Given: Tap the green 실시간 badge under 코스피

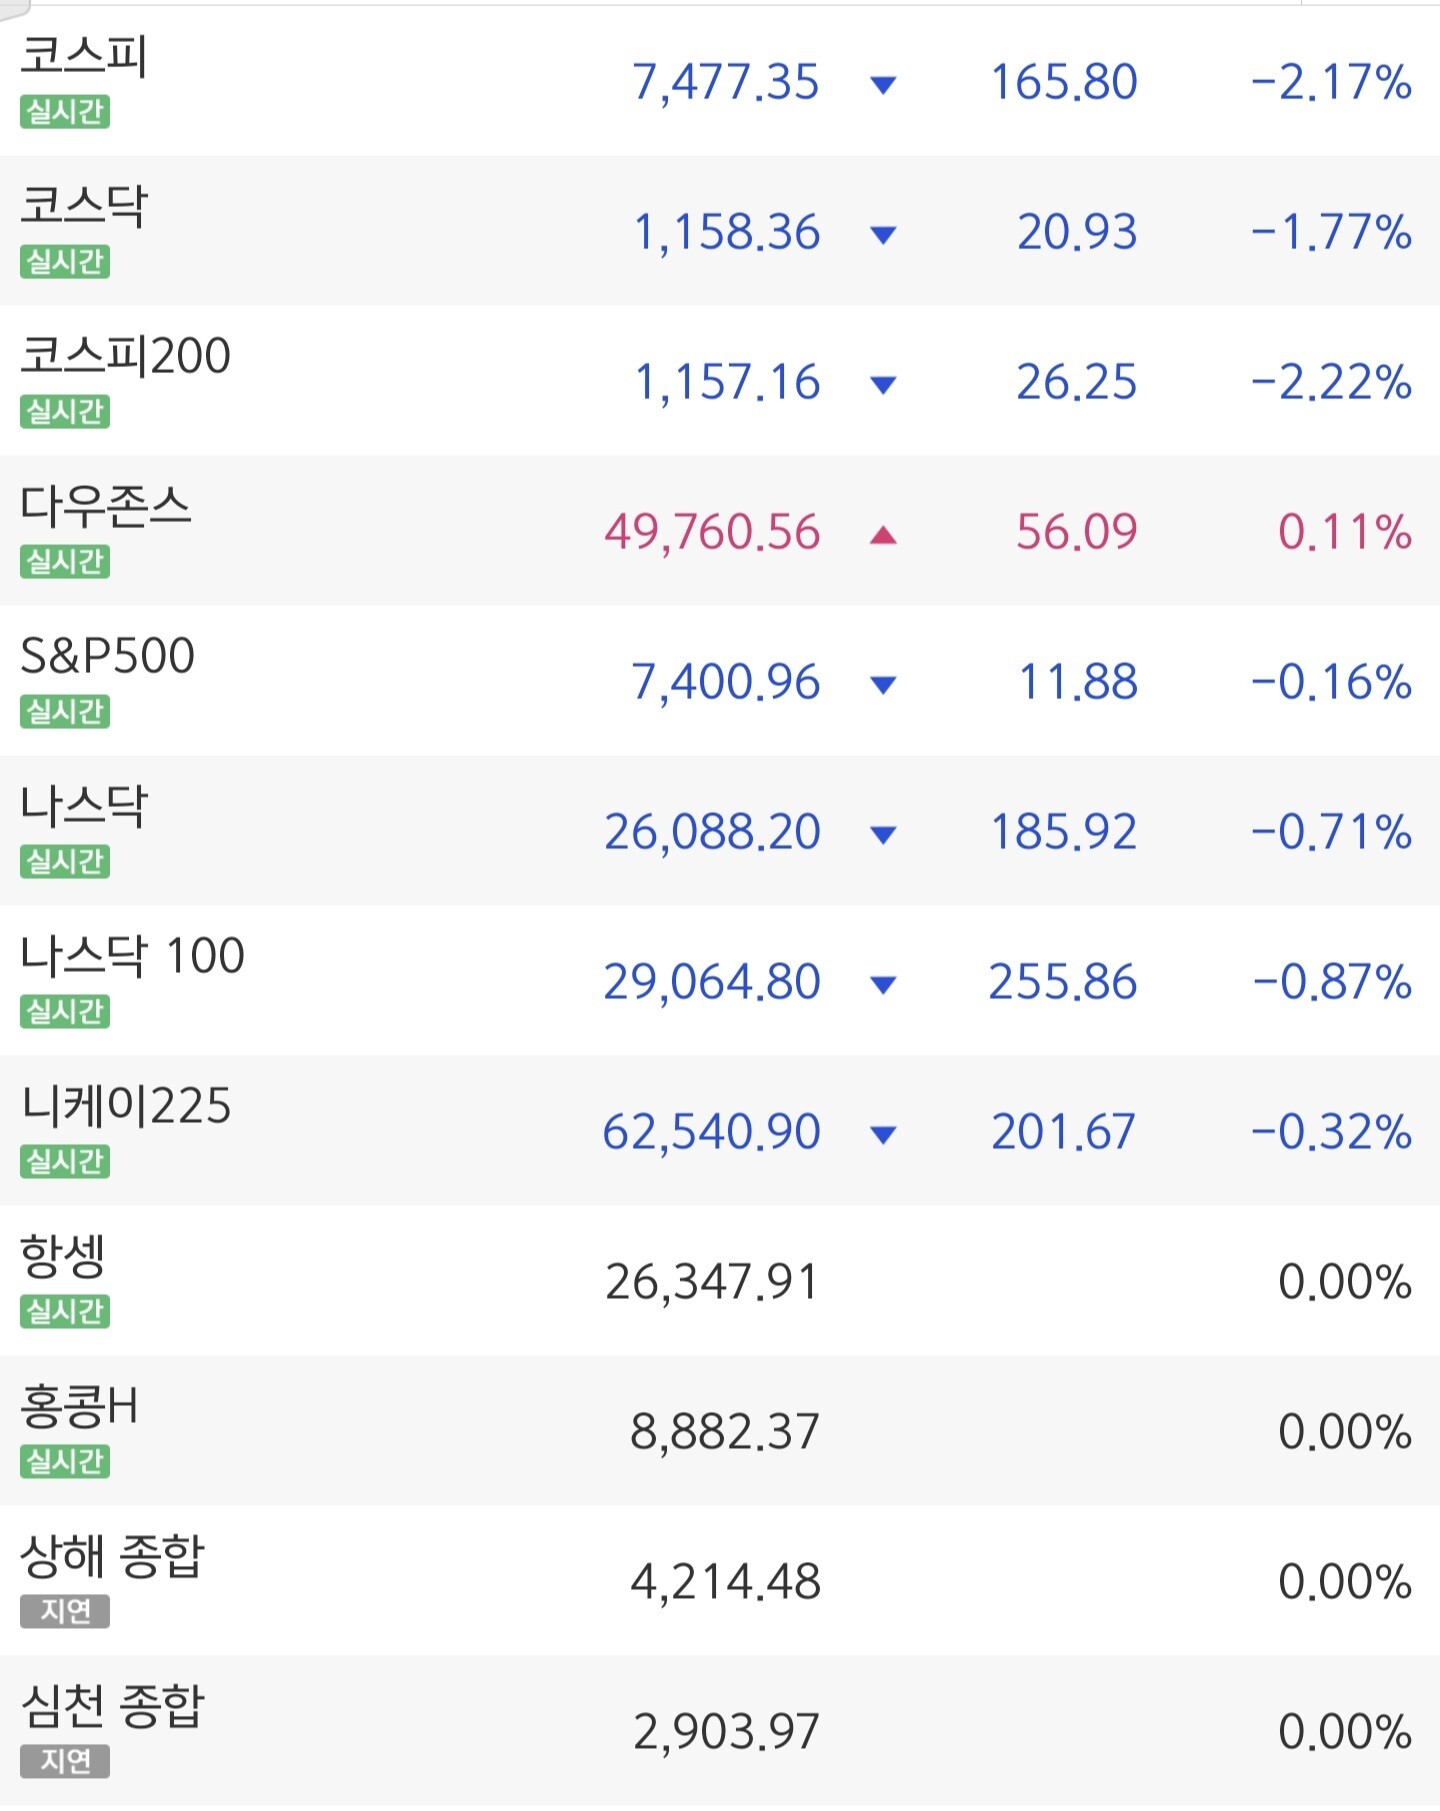Looking at the screenshot, I should [x=65, y=111].
